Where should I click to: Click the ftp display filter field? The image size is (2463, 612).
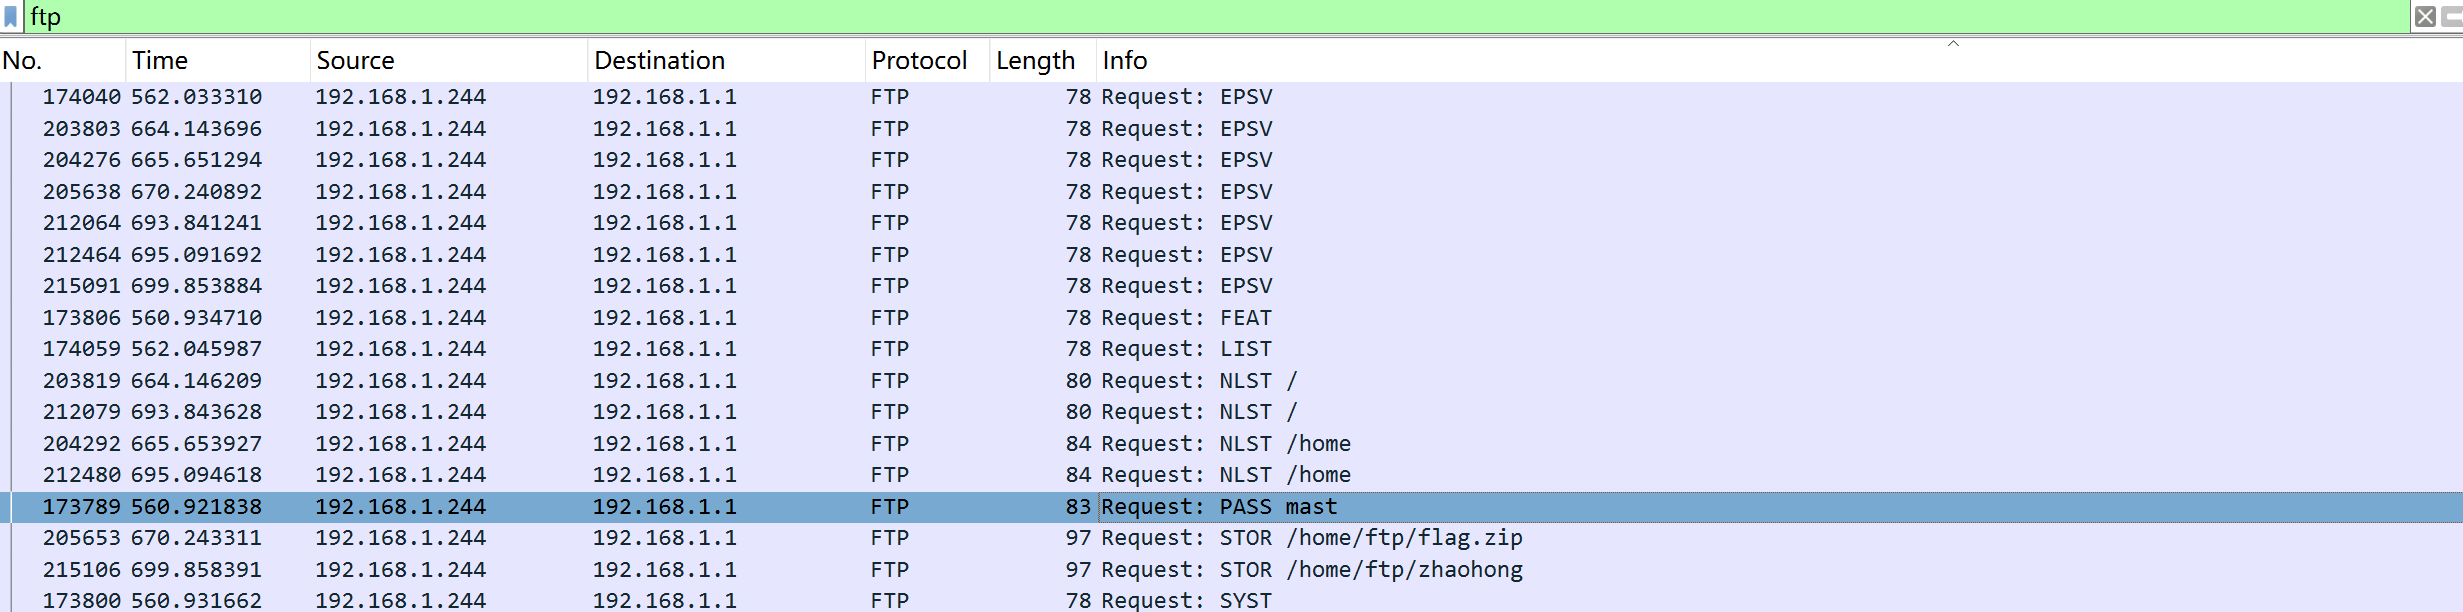pos(1200,17)
